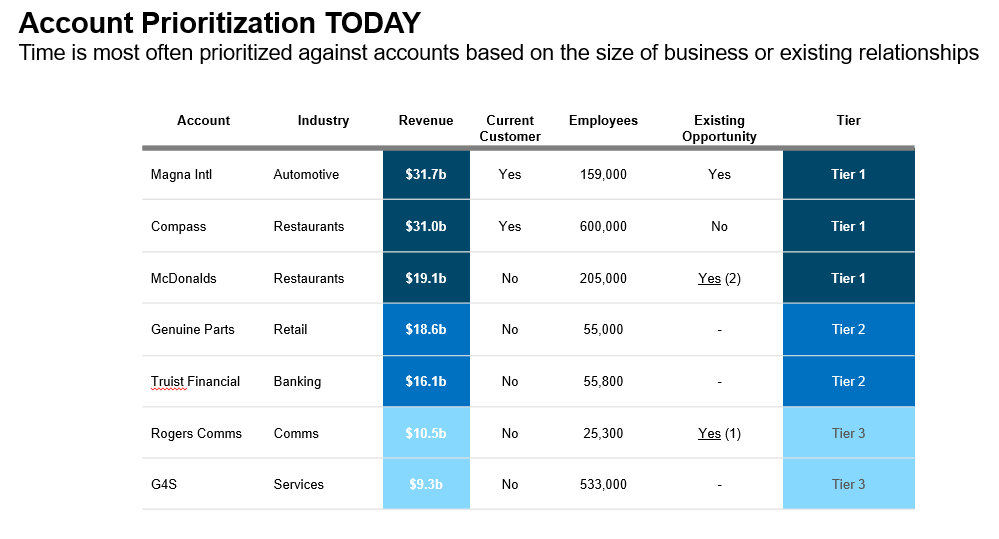This screenshot has height=539, width=999.
Task: Click the Account column header
Action: click(x=203, y=121)
